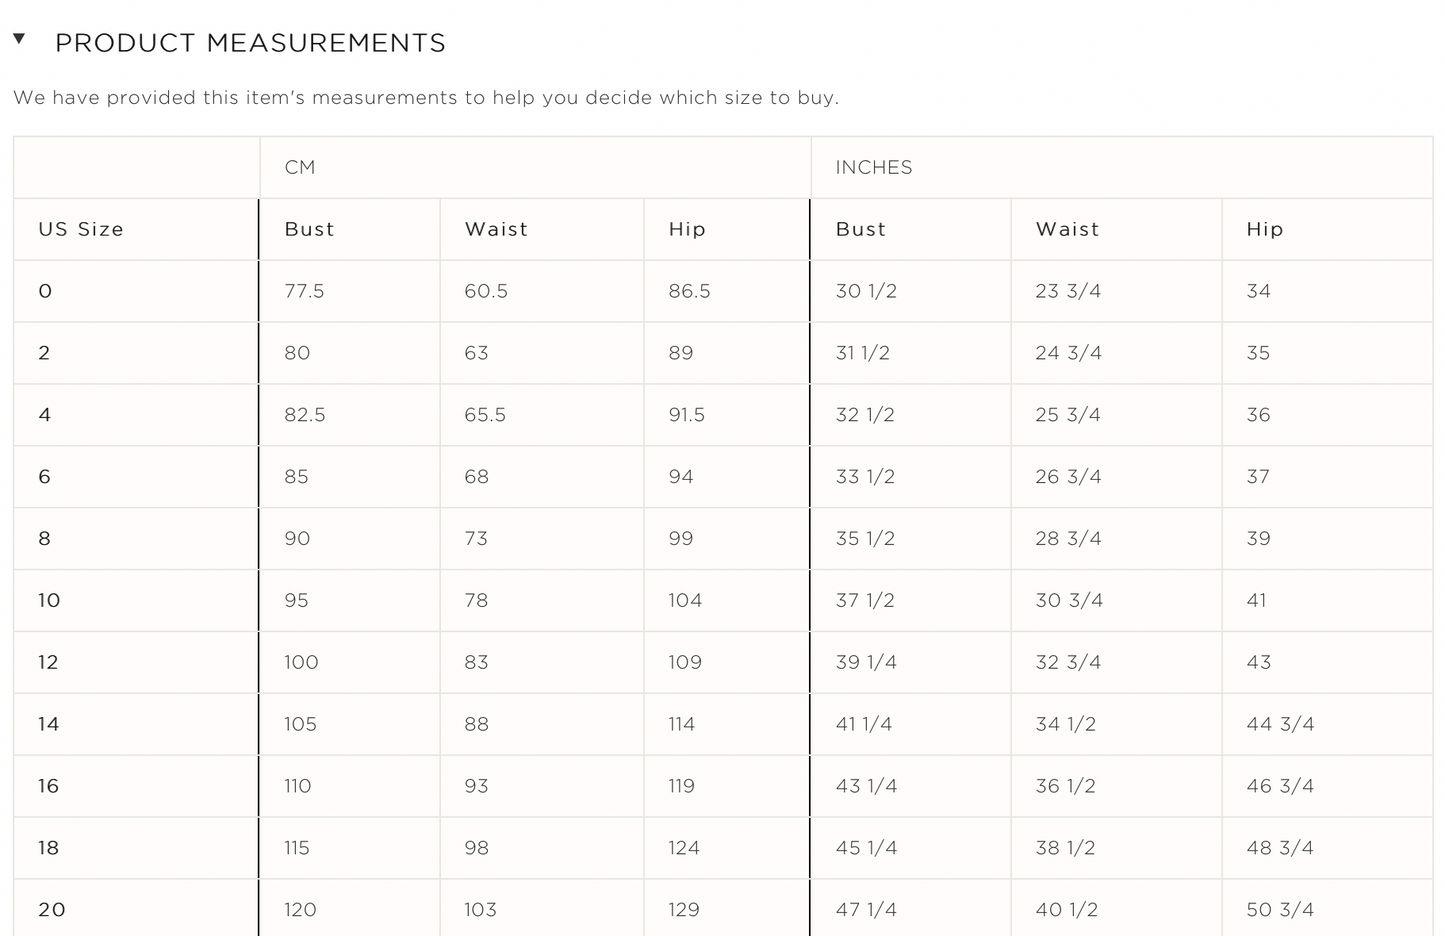This screenshot has height=936, width=1445.
Task: Click the measurements help description text
Action: pos(426,98)
